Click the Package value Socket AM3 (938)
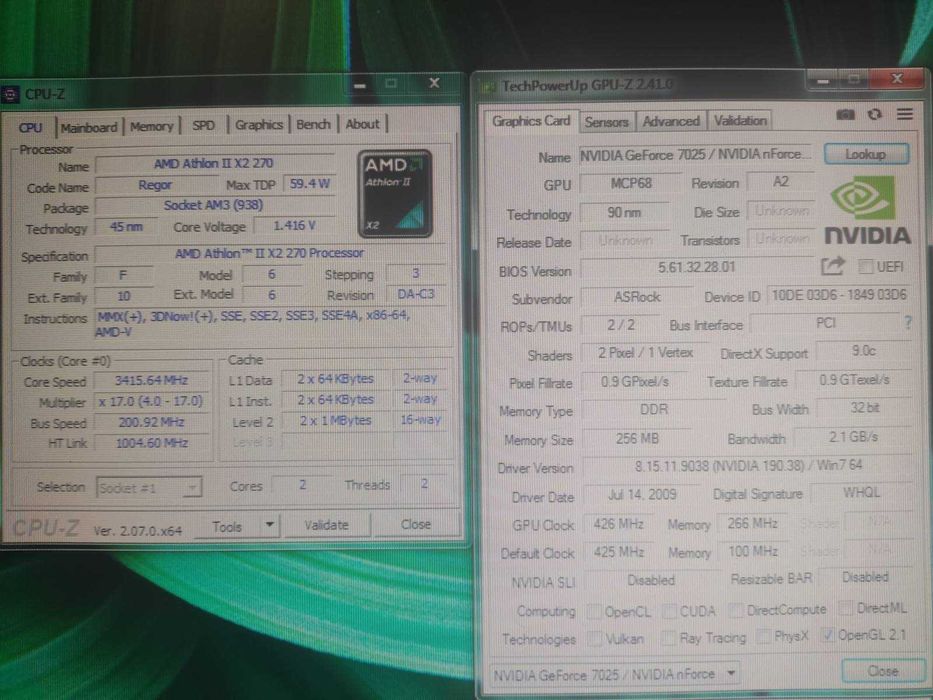The image size is (933, 700). click(x=213, y=205)
